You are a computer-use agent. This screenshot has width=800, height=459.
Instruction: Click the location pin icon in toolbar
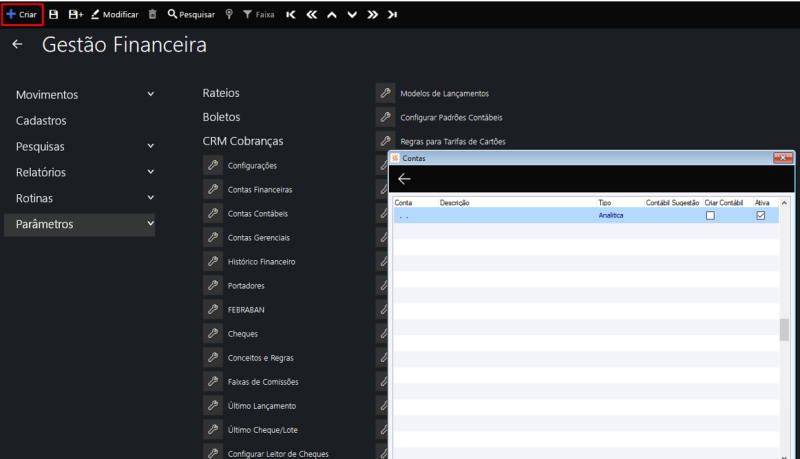229,15
